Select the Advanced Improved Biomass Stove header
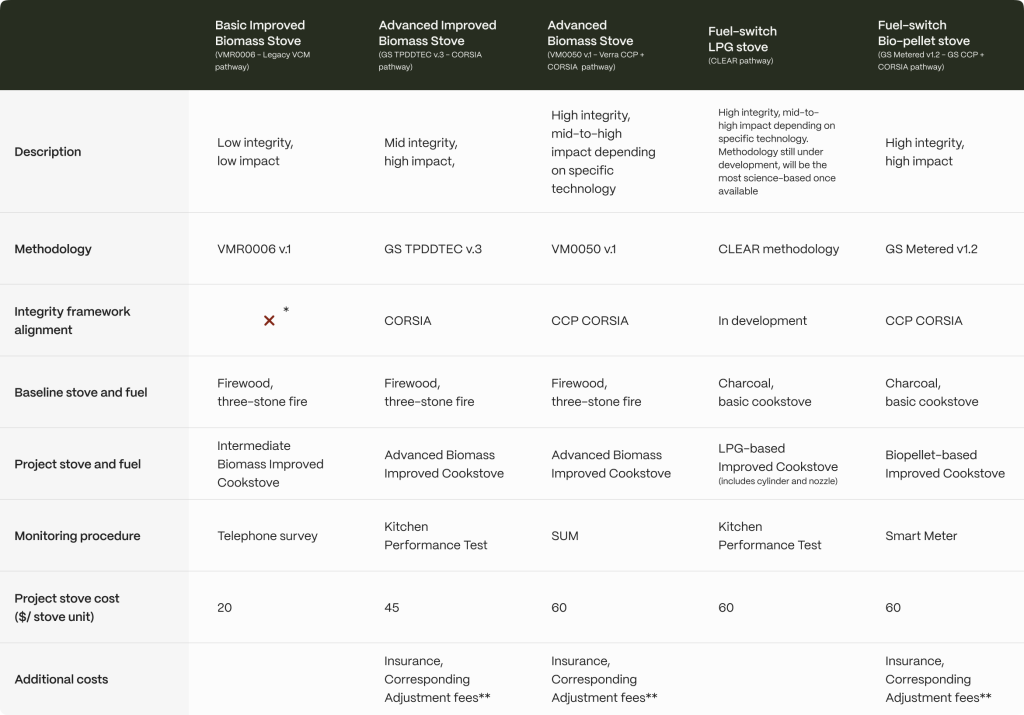The width and height of the screenshot is (1024, 715). tap(437, 45)
